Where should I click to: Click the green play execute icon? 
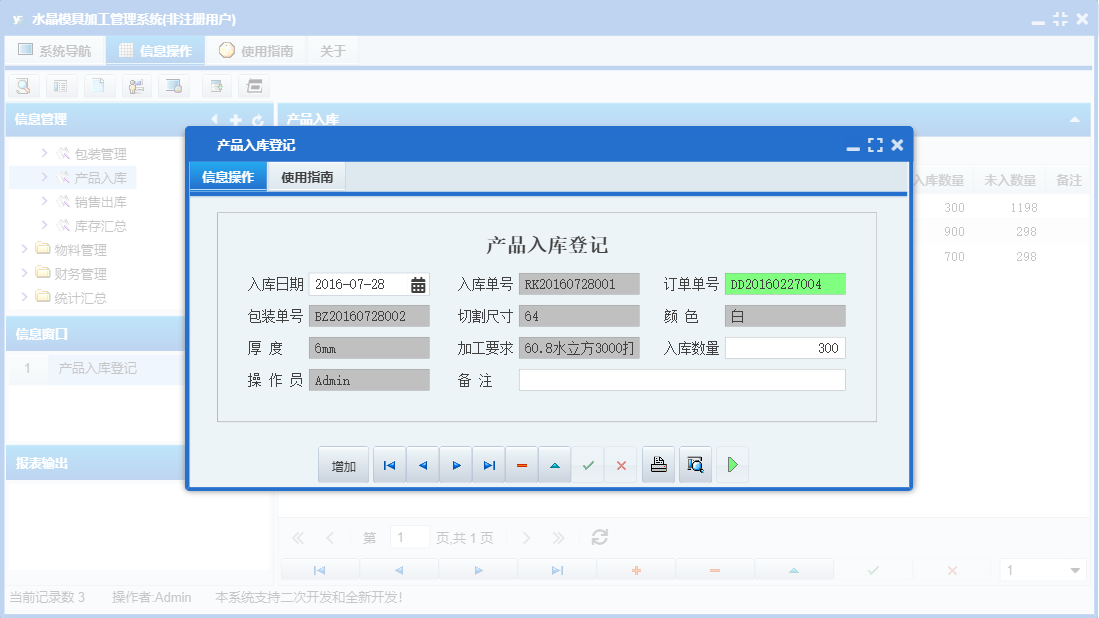coord(732,464)
